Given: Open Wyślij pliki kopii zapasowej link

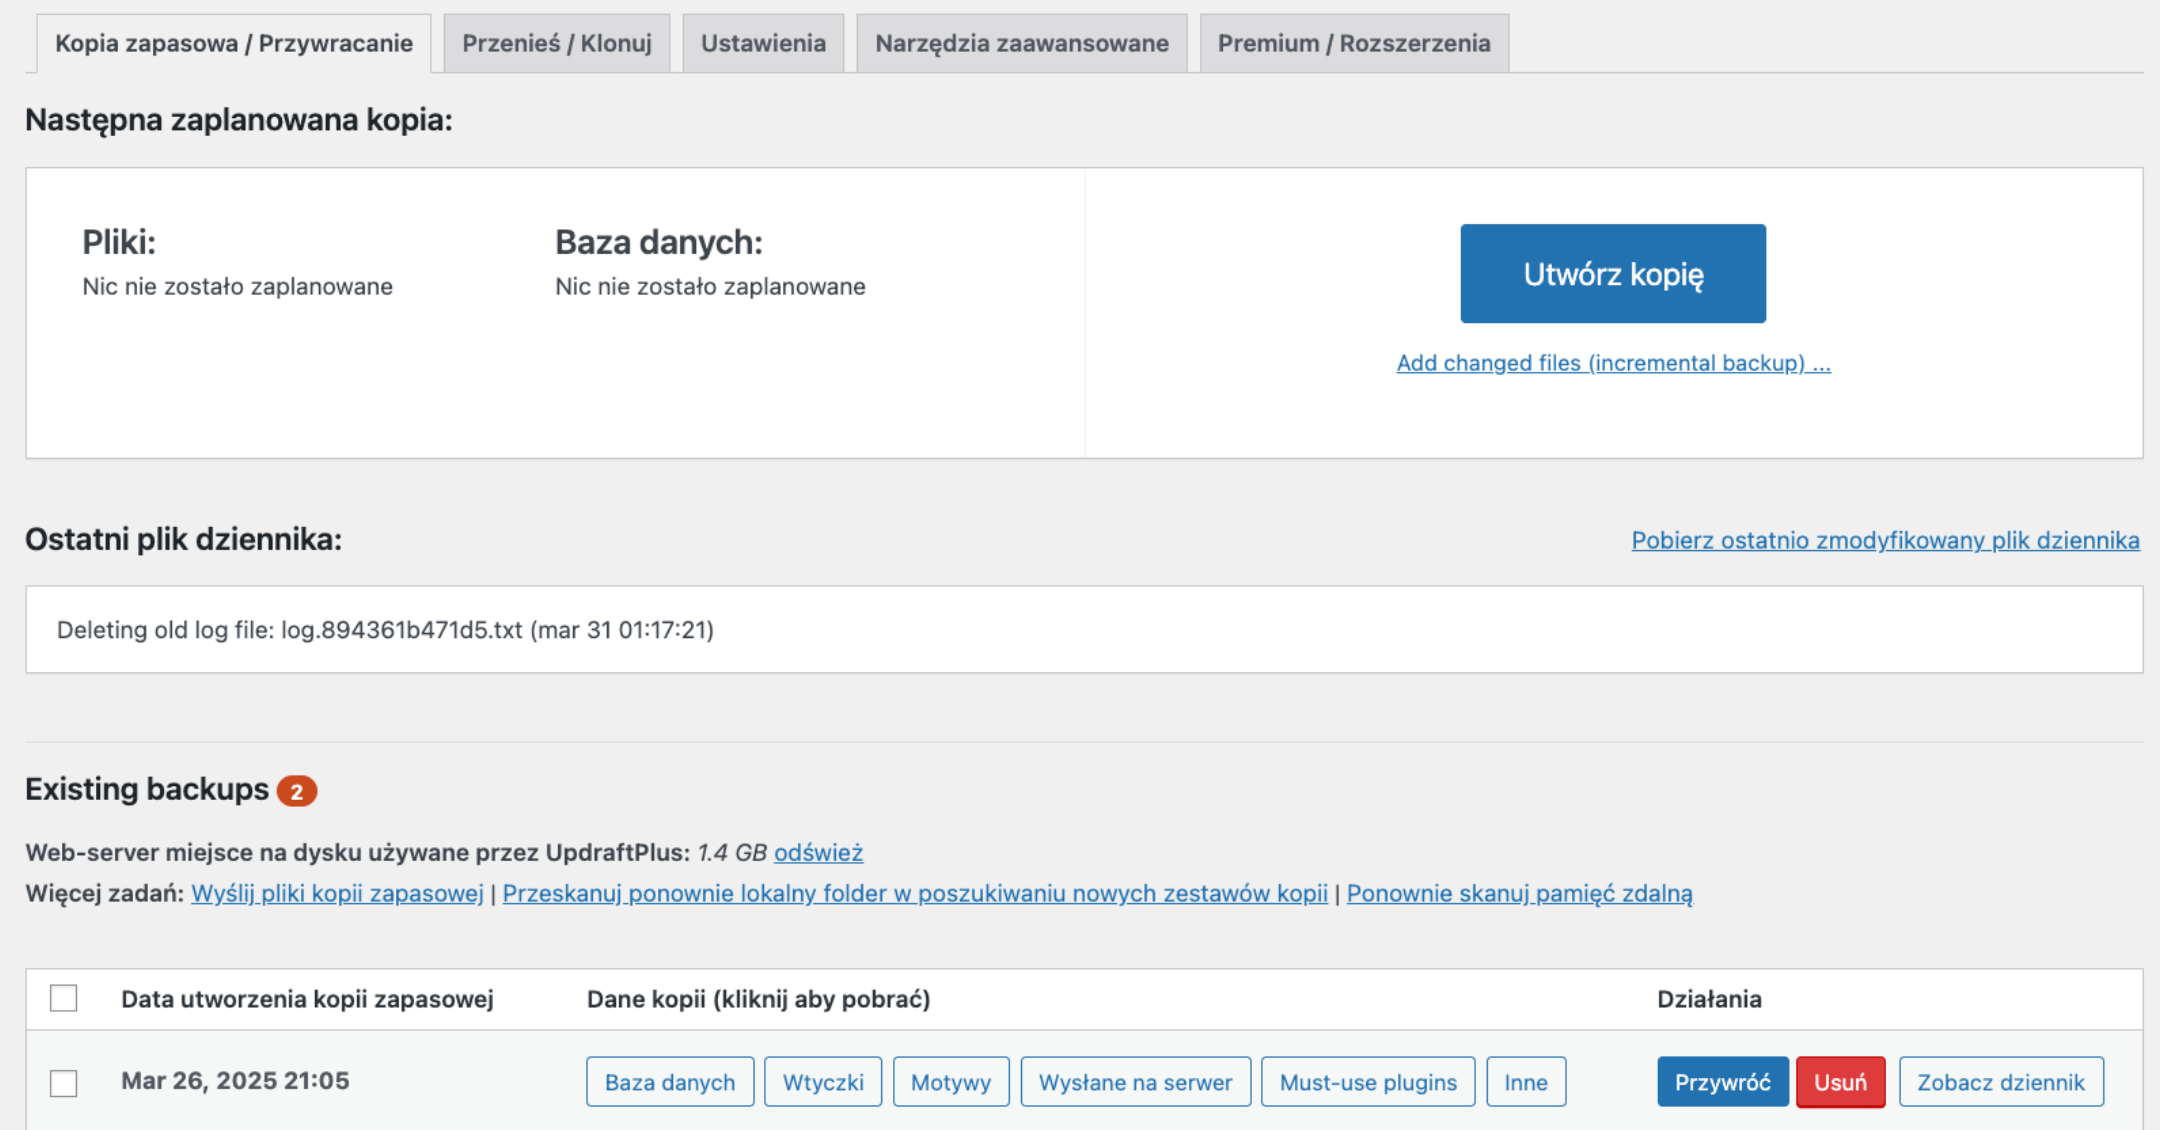Looking at the screenshot, I should click(x=337, y=893).
